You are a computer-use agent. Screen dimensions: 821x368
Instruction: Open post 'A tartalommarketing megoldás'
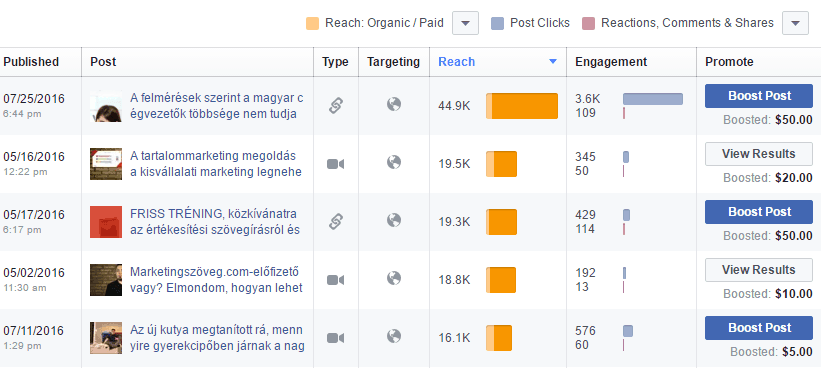[x=216, y=164]
